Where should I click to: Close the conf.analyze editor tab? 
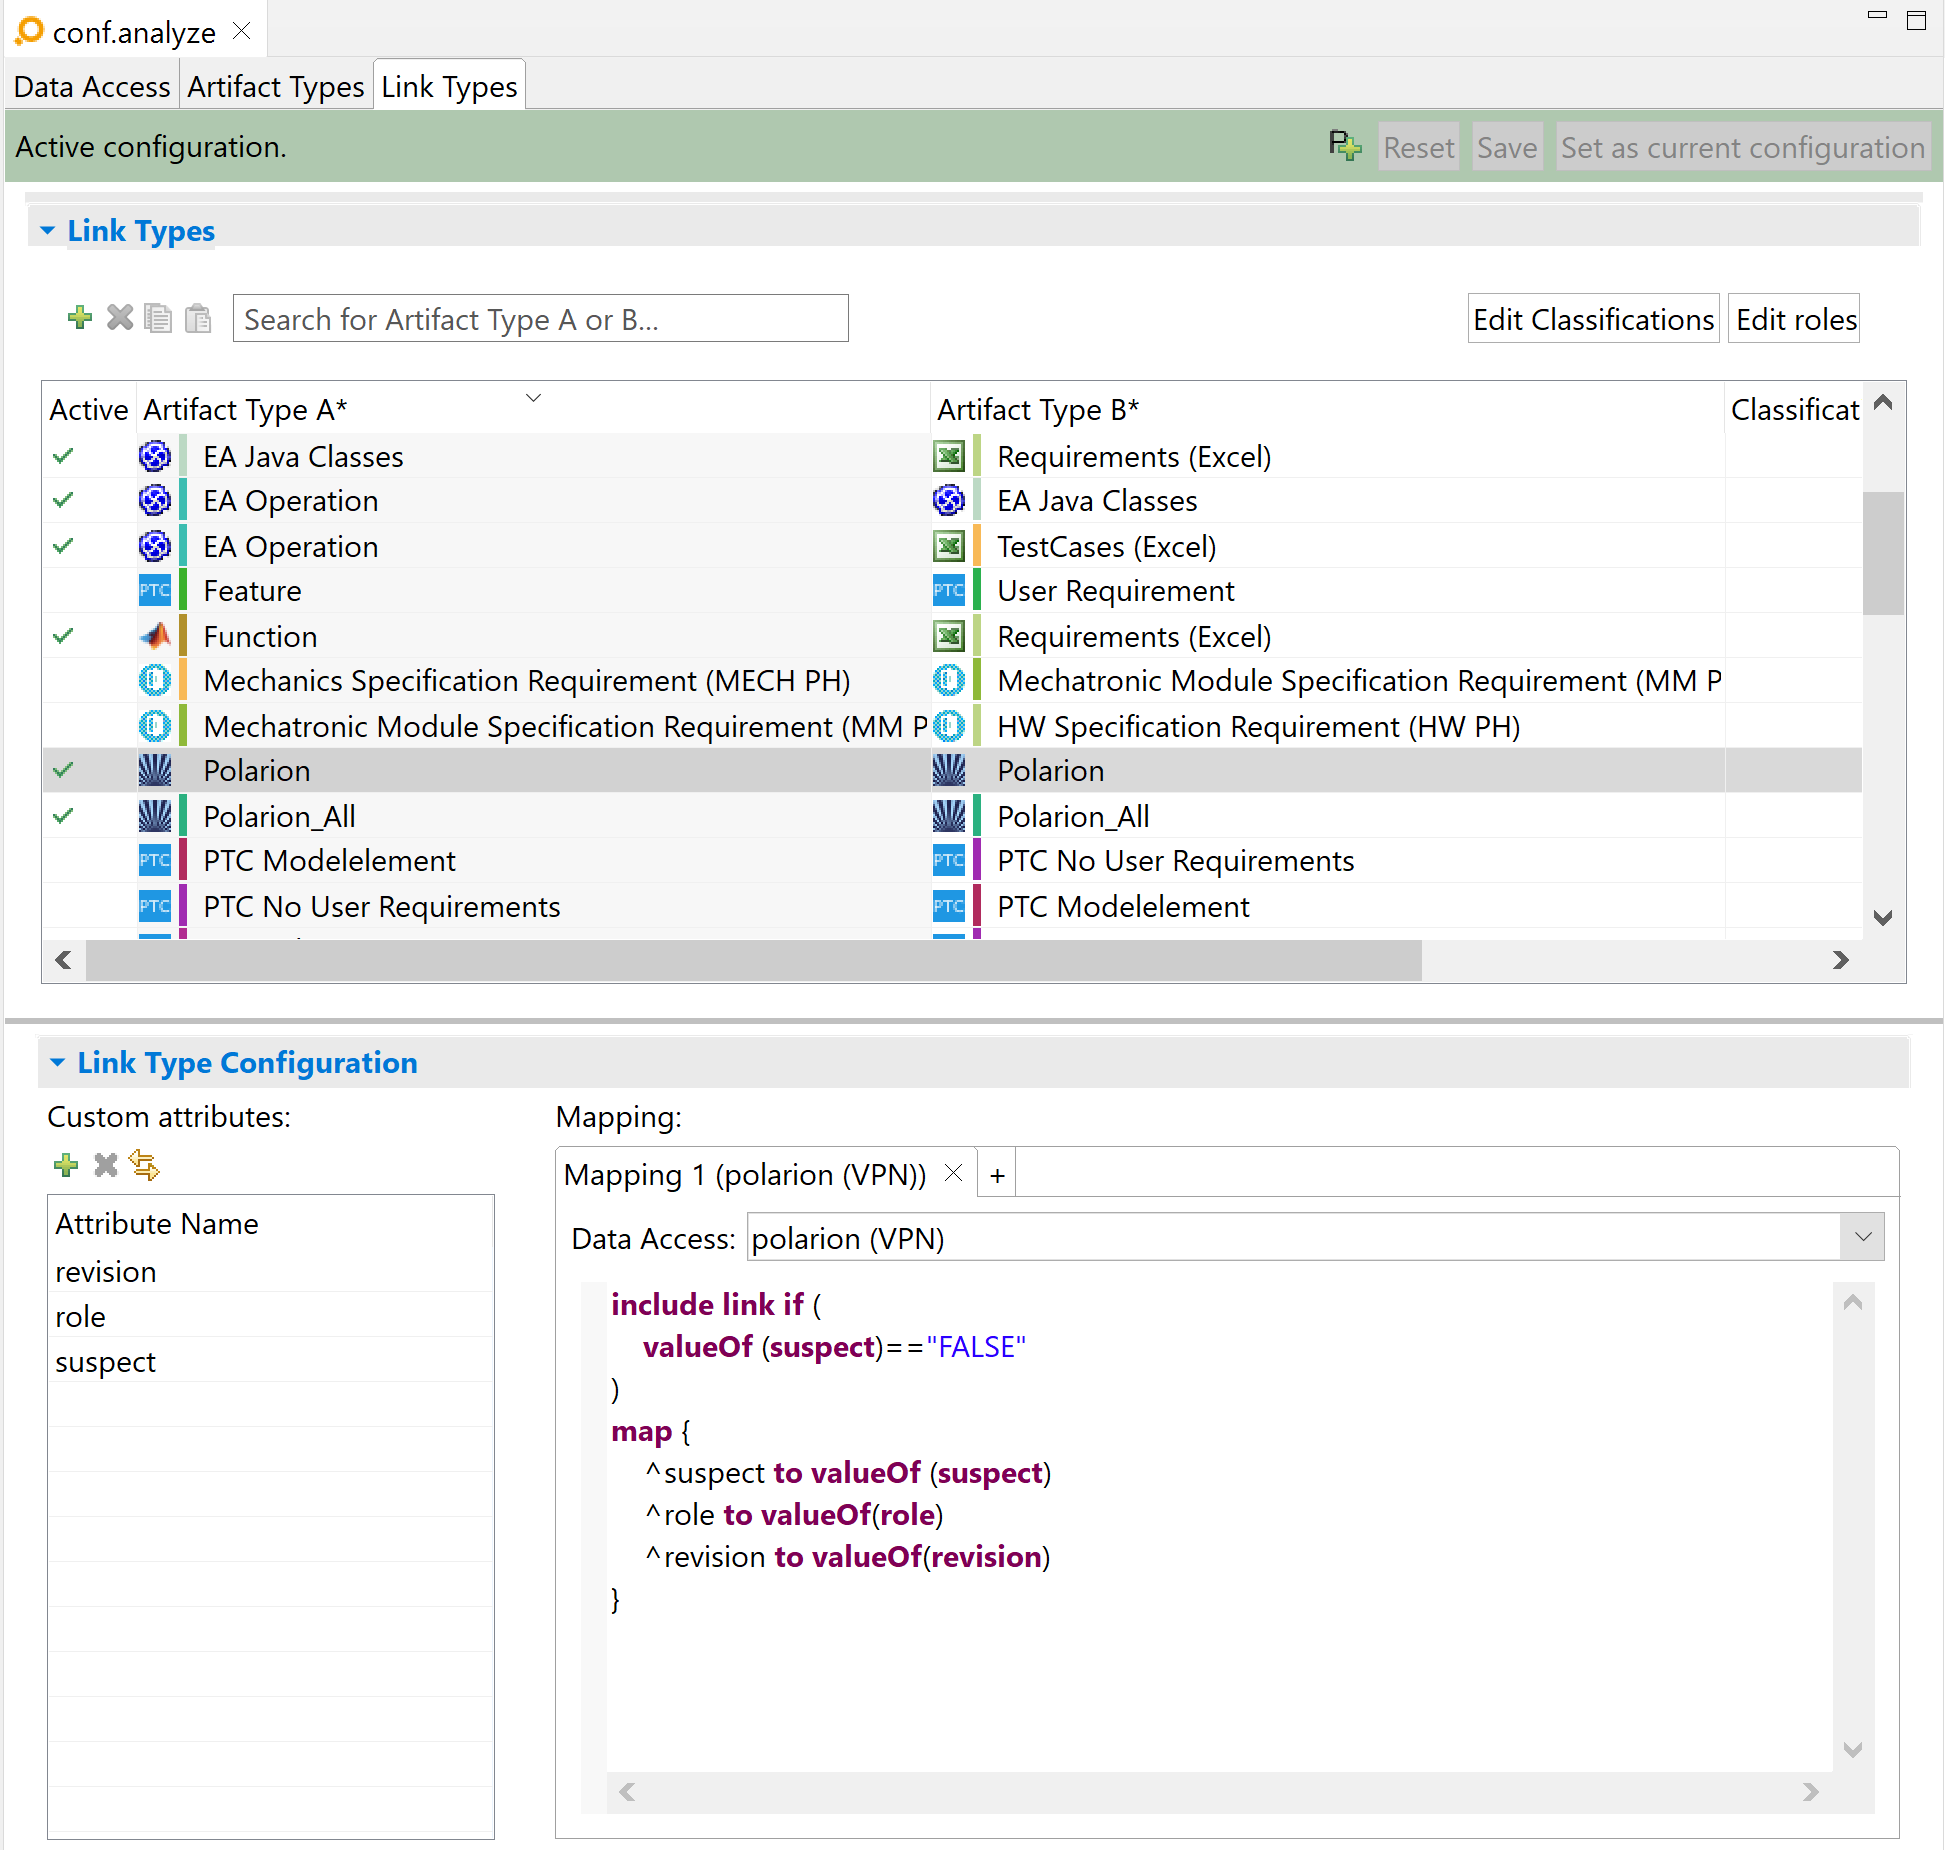tap(241, 31)
